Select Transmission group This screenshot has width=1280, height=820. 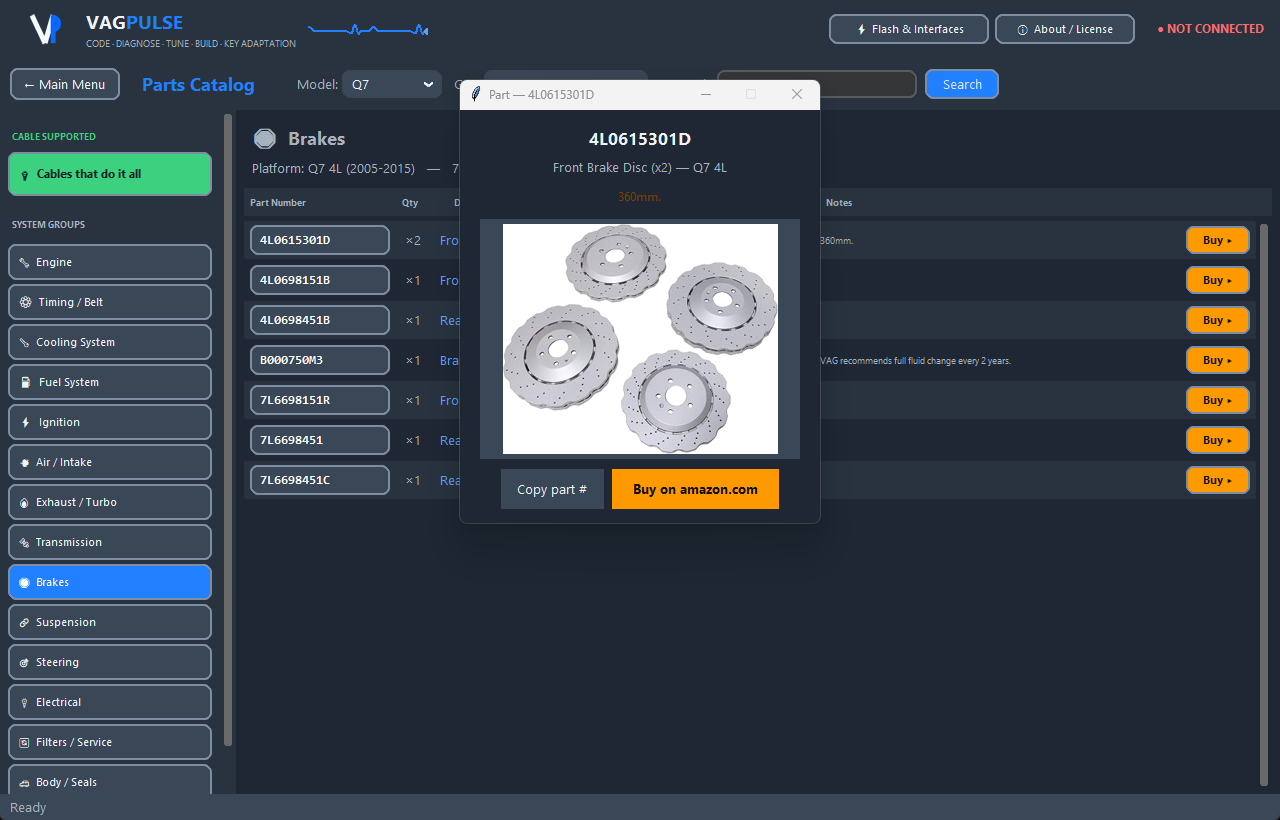pyautogui.click(x=110, y=542)
